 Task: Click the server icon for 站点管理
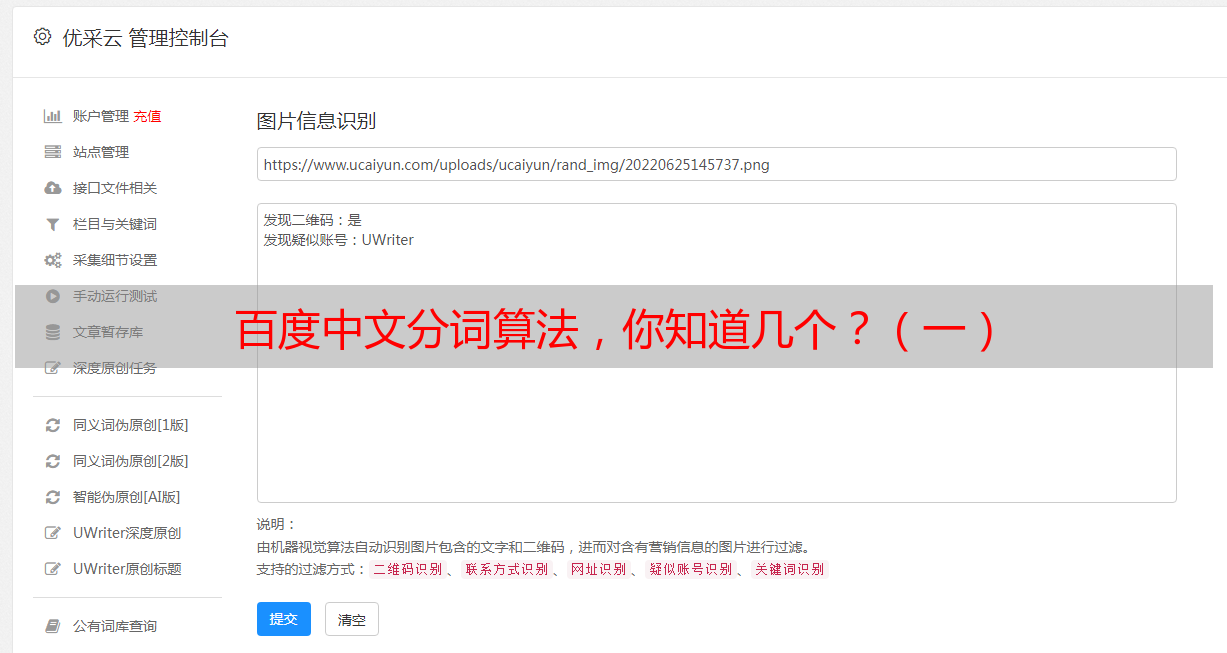click(53, 152)
